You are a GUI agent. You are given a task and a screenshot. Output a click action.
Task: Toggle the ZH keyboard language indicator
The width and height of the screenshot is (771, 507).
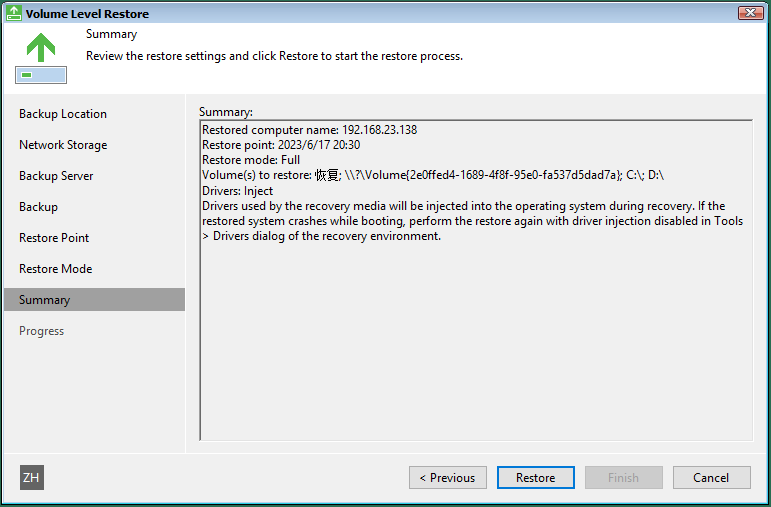tap(32, 477)
